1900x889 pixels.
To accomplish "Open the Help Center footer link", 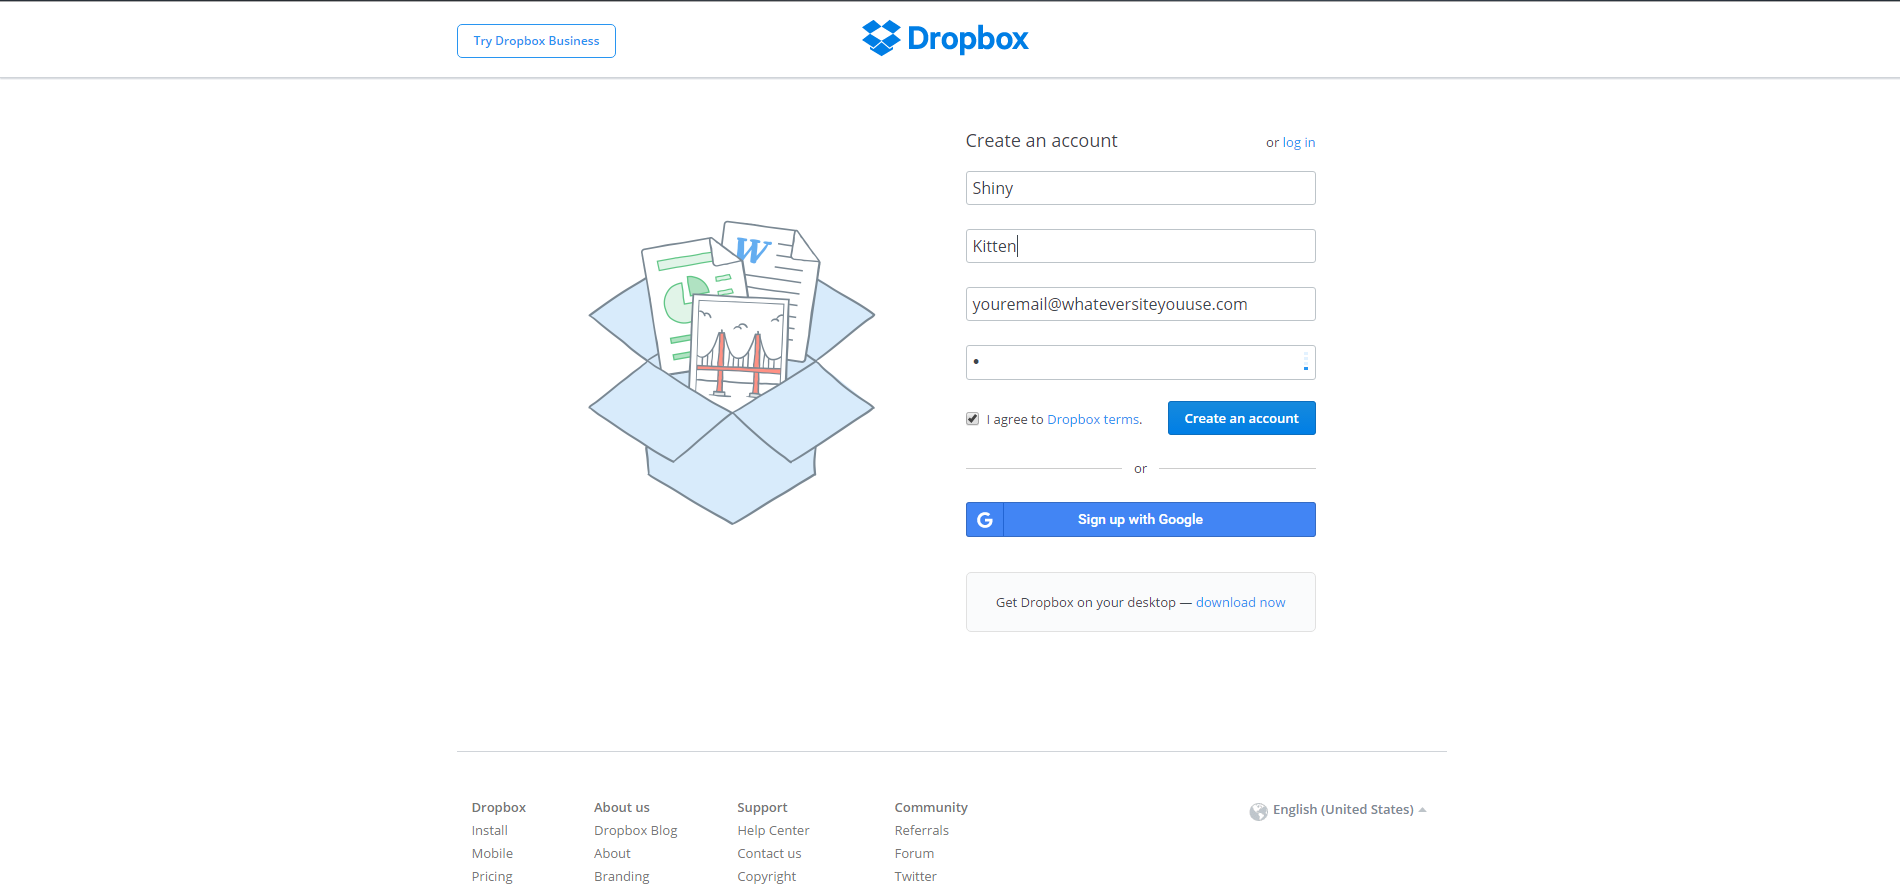I will (773, 831).
